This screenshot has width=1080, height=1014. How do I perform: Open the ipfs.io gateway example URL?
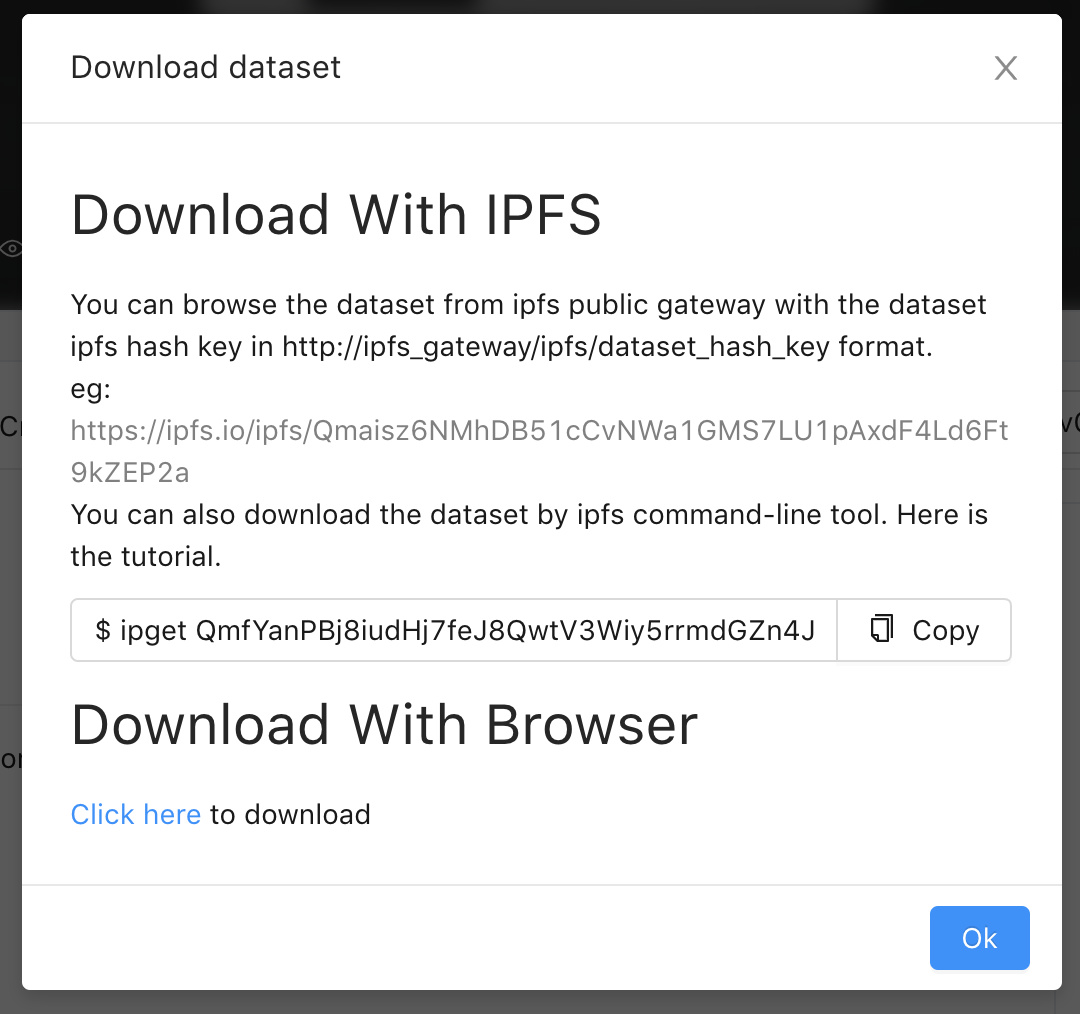click(540, 430)
